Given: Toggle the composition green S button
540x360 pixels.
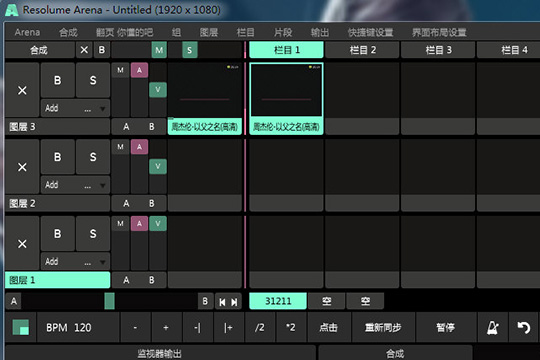Looking at the screenshot, I should click(x=189, y=50).
